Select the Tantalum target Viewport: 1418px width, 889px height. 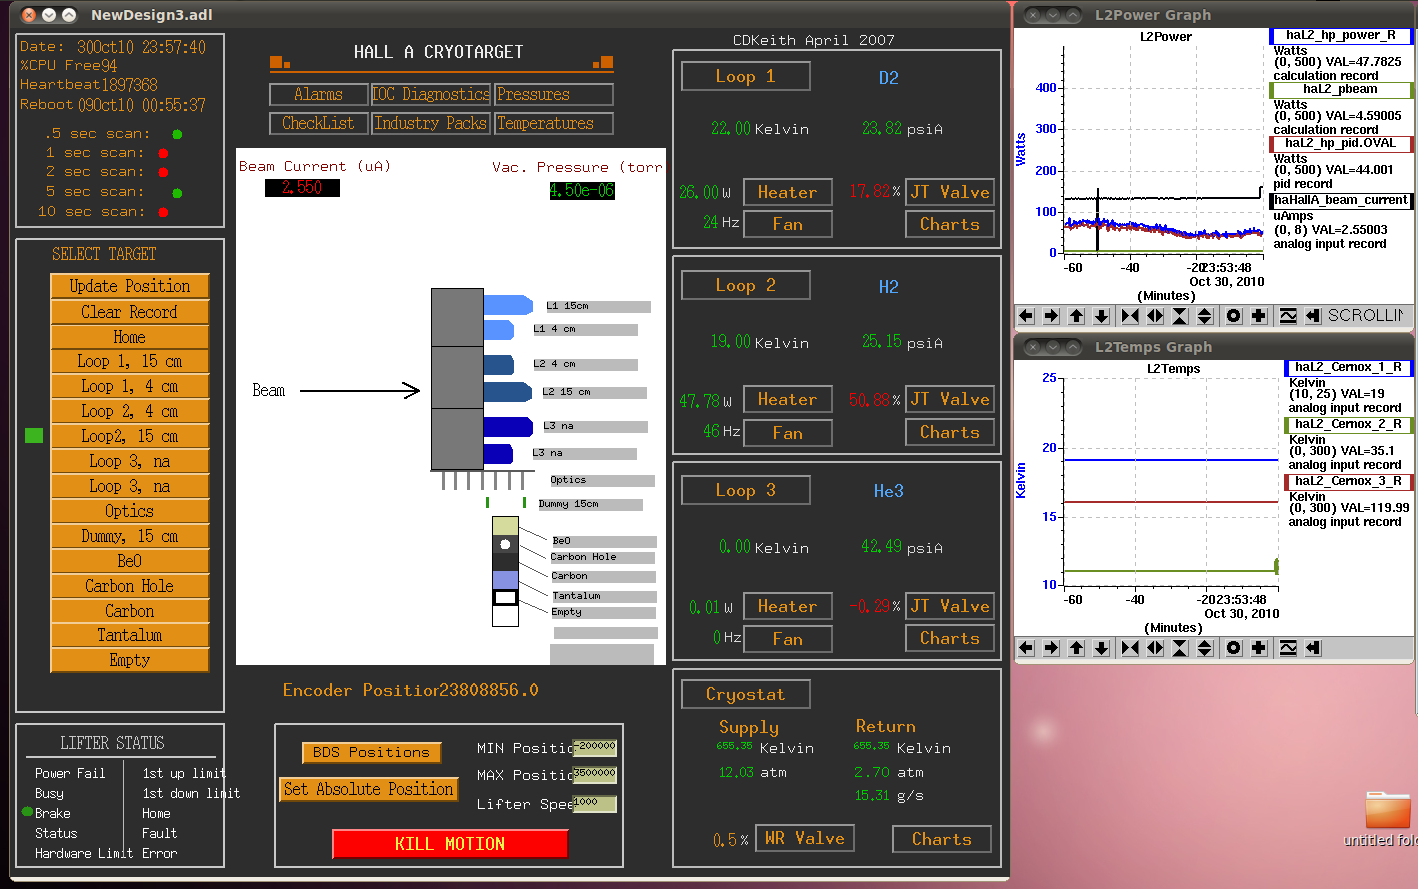click(130, 635)
